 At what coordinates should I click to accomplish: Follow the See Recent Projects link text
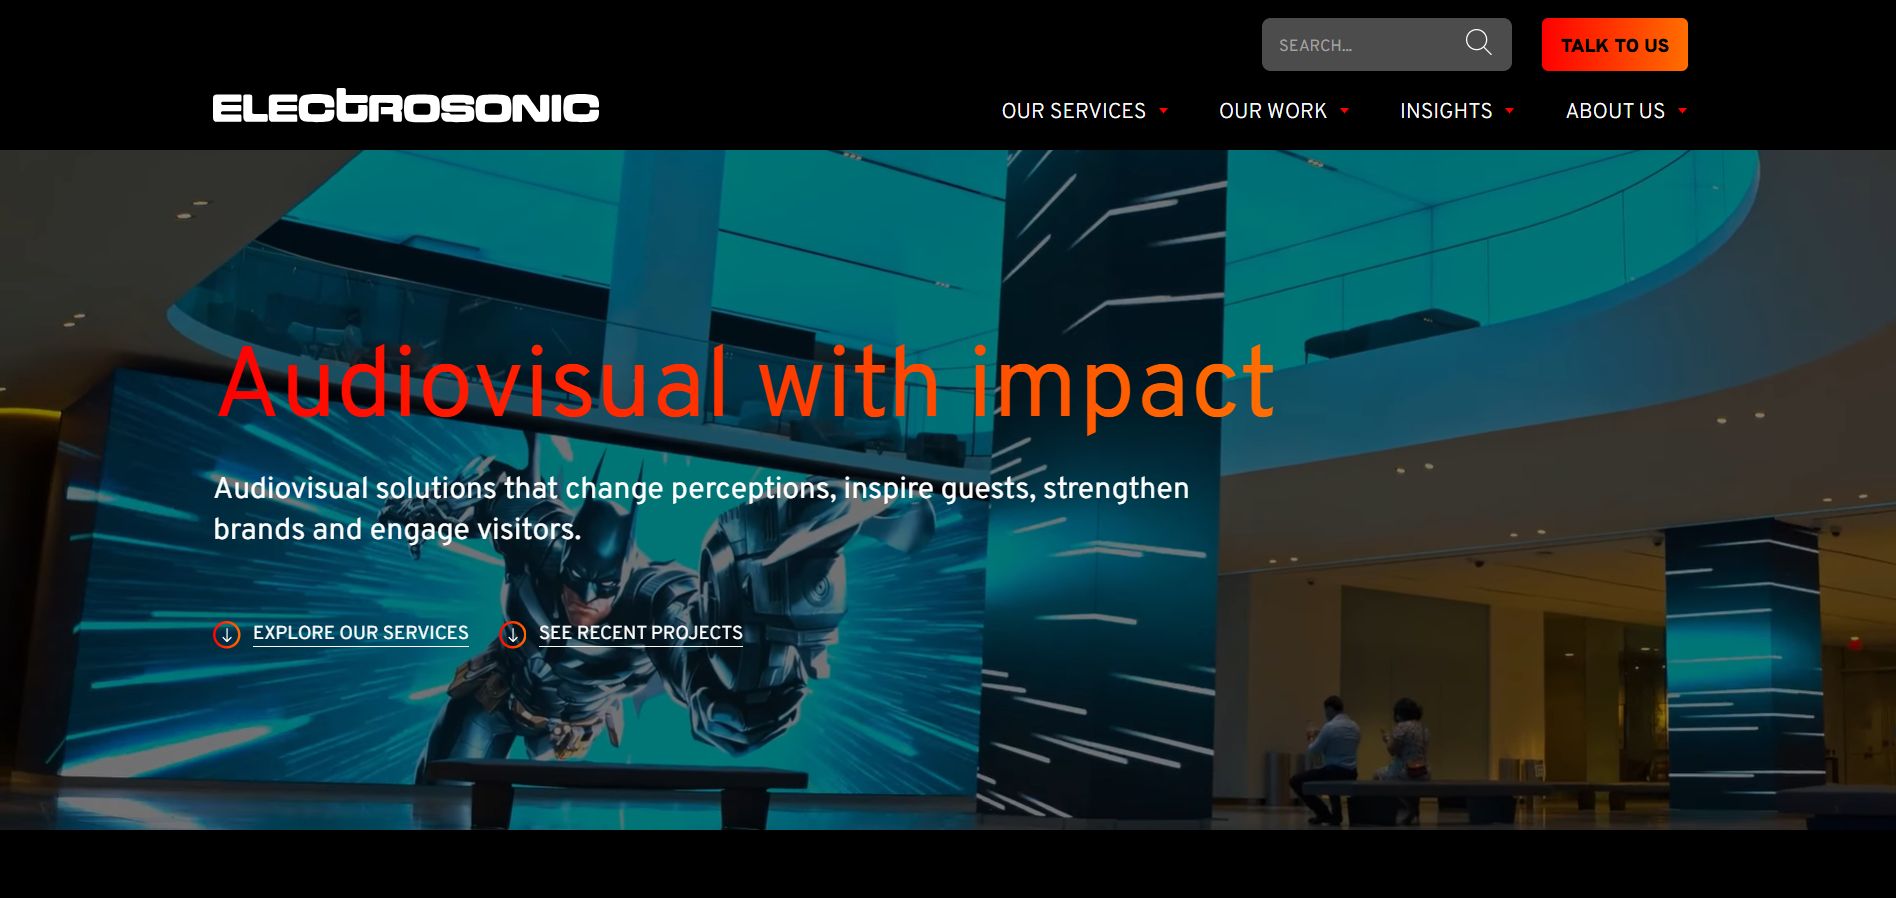point(640,633)
